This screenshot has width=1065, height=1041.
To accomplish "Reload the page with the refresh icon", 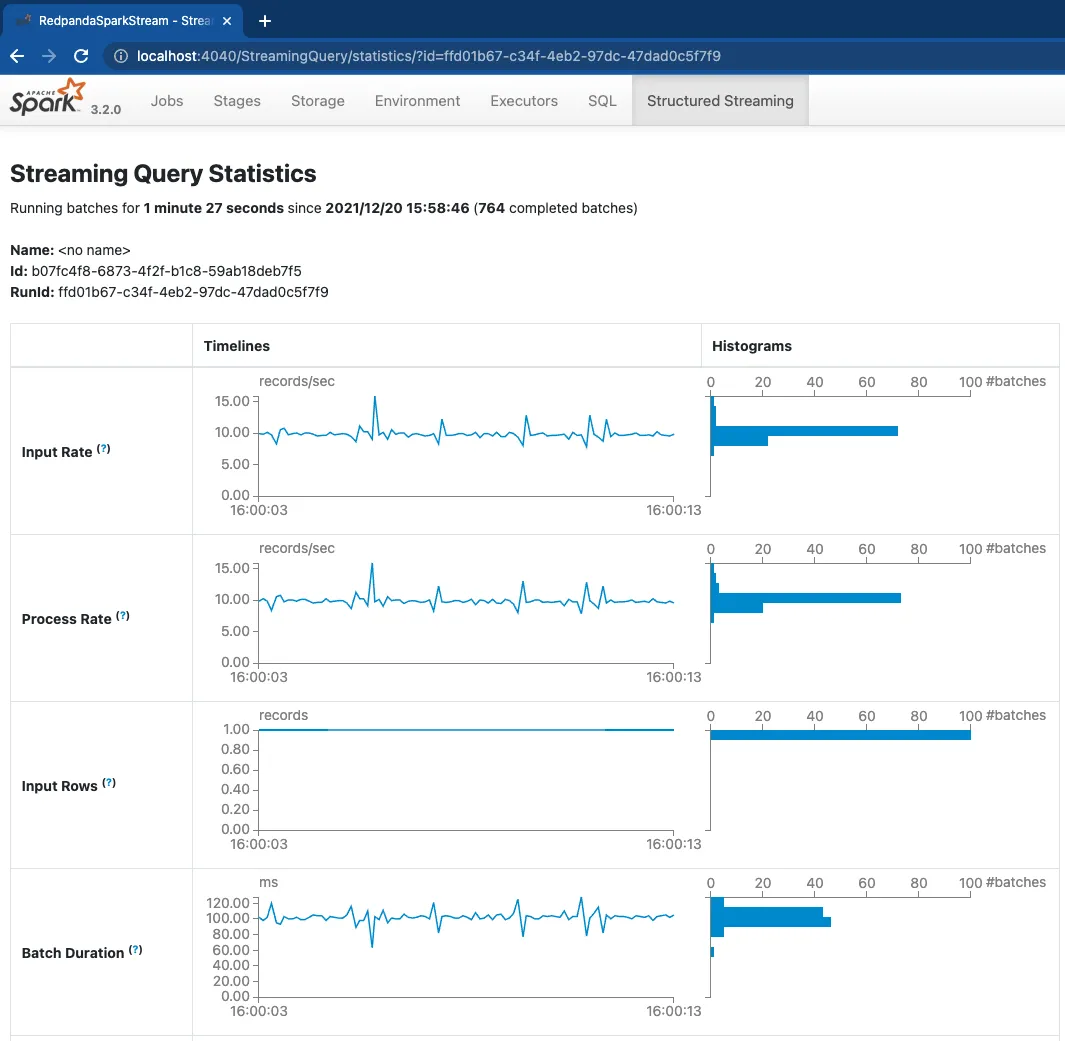I will click(79, 57).
